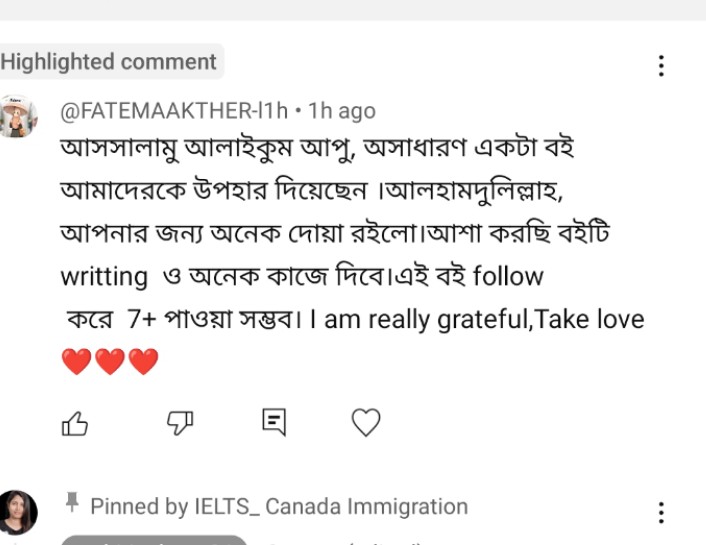Click the pin icon beside Pinned by

[x=72, y=504]
